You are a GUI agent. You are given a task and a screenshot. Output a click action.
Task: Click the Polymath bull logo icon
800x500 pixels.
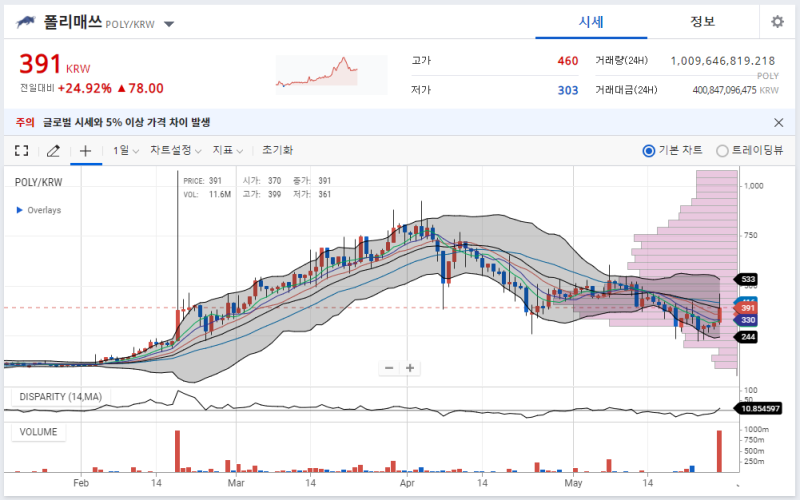point(26,22)
